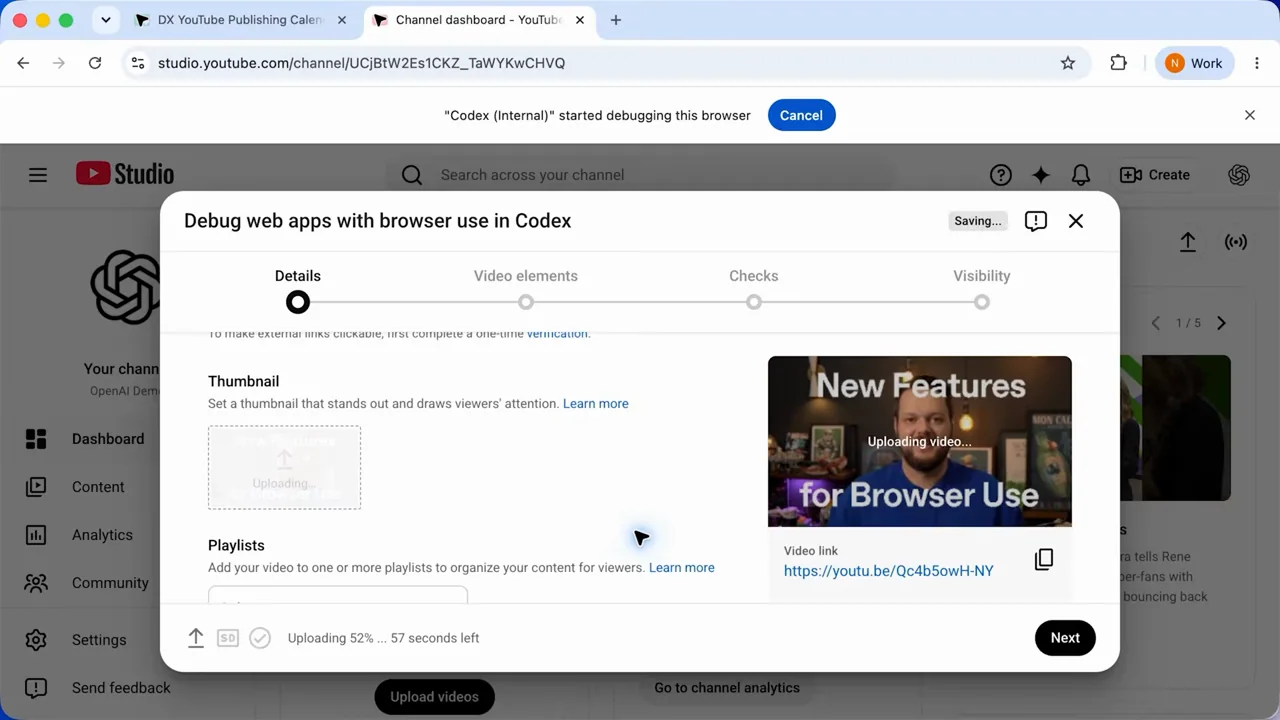This screenshot has width=1280, height=720.
Task: Open the browser extensions puzzle icon
Action: pos(1119,63)
